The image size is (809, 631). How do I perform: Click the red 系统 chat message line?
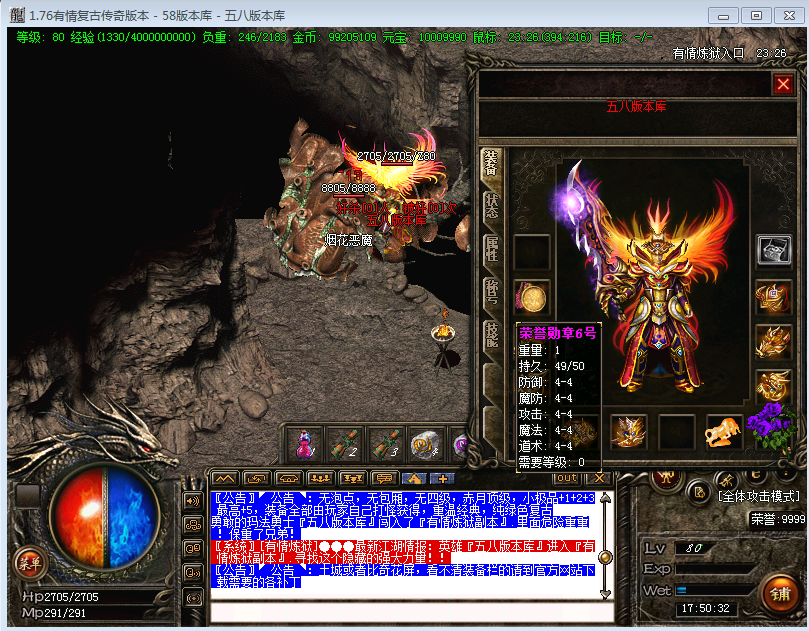point(403,552)
